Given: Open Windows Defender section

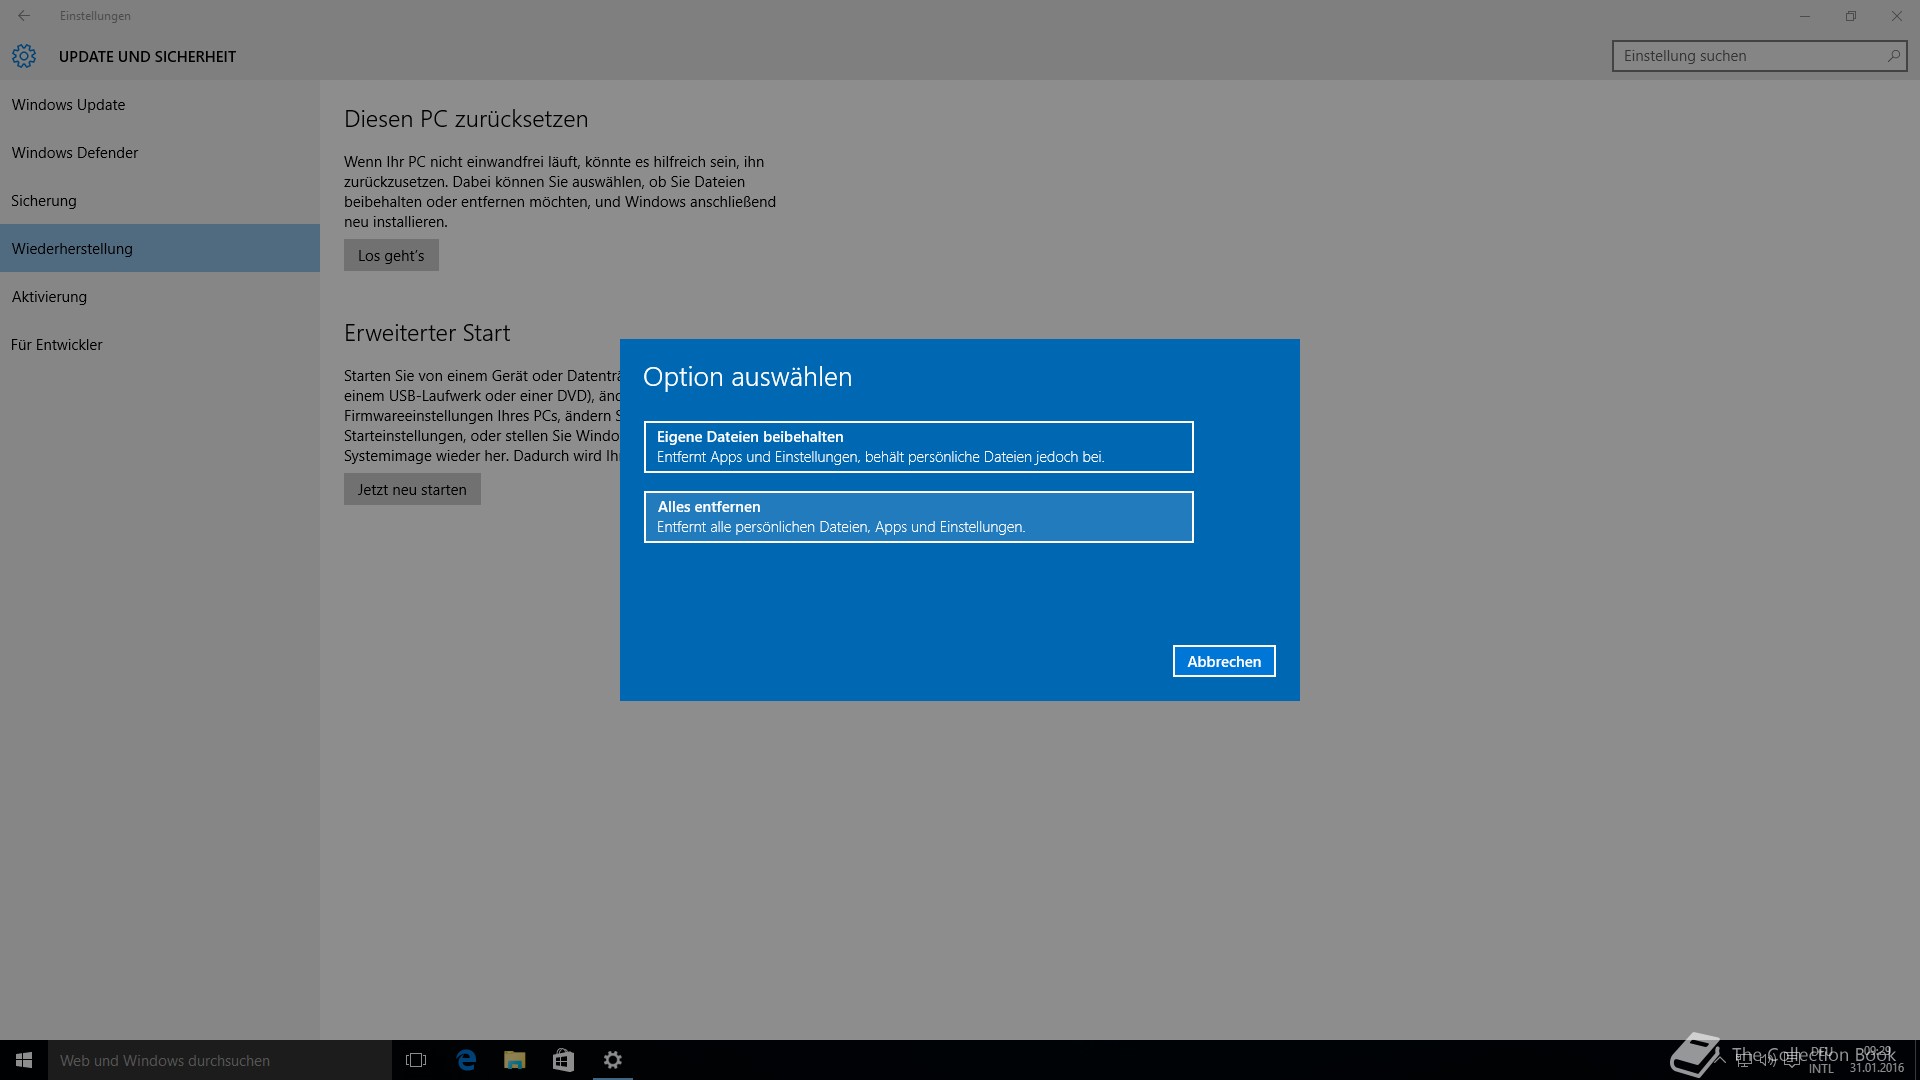Looking at the screenshot, I should 160,152.
